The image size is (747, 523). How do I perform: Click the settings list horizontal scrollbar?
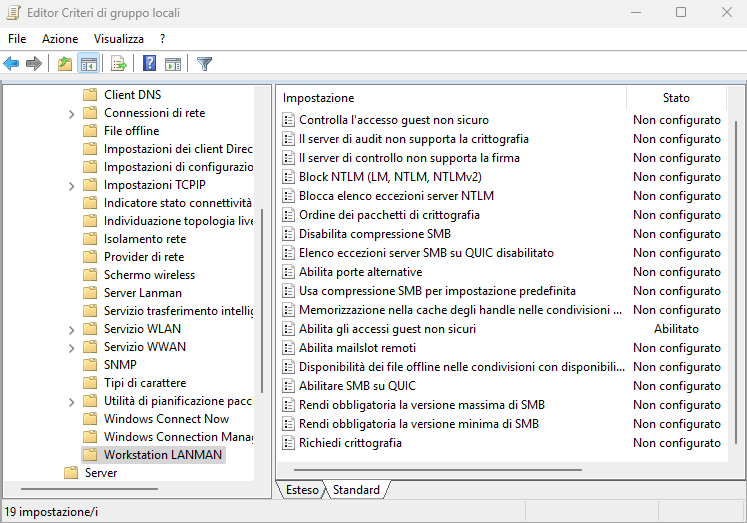438,470
